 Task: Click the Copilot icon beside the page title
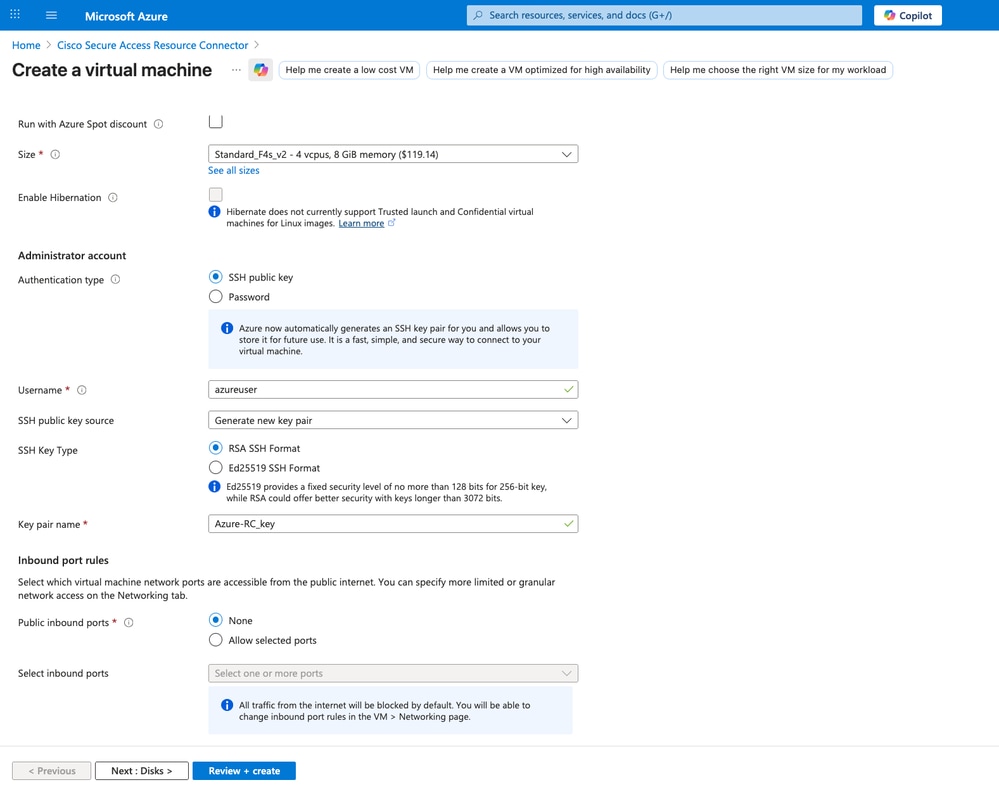tap(260, 70)
